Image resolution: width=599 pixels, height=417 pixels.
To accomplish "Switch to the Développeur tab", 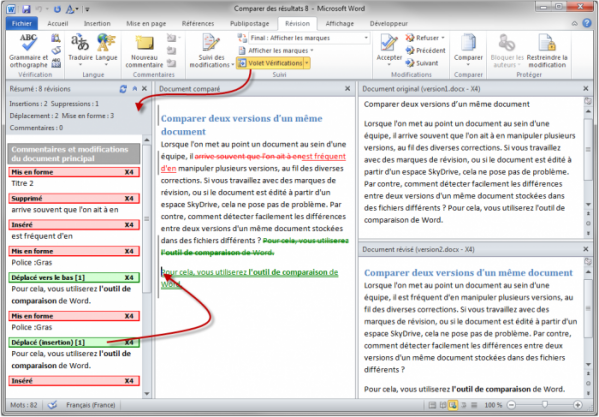I will (x=389, y=24).
